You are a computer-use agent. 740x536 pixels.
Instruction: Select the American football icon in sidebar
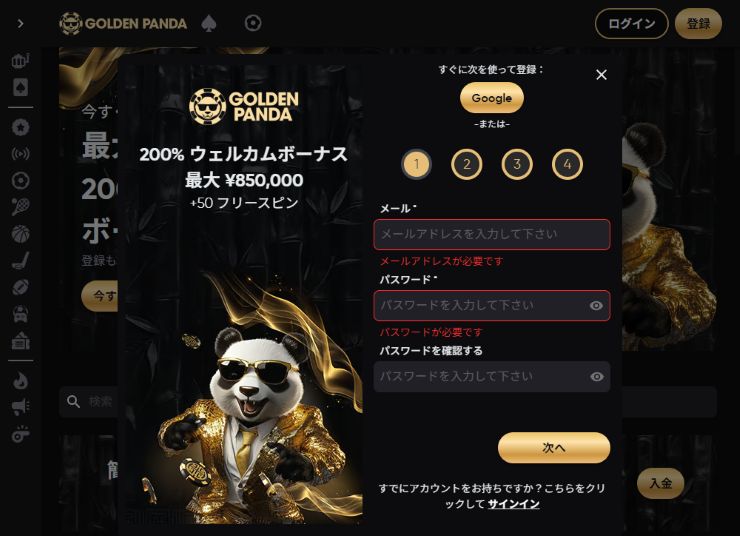point(21,286)
